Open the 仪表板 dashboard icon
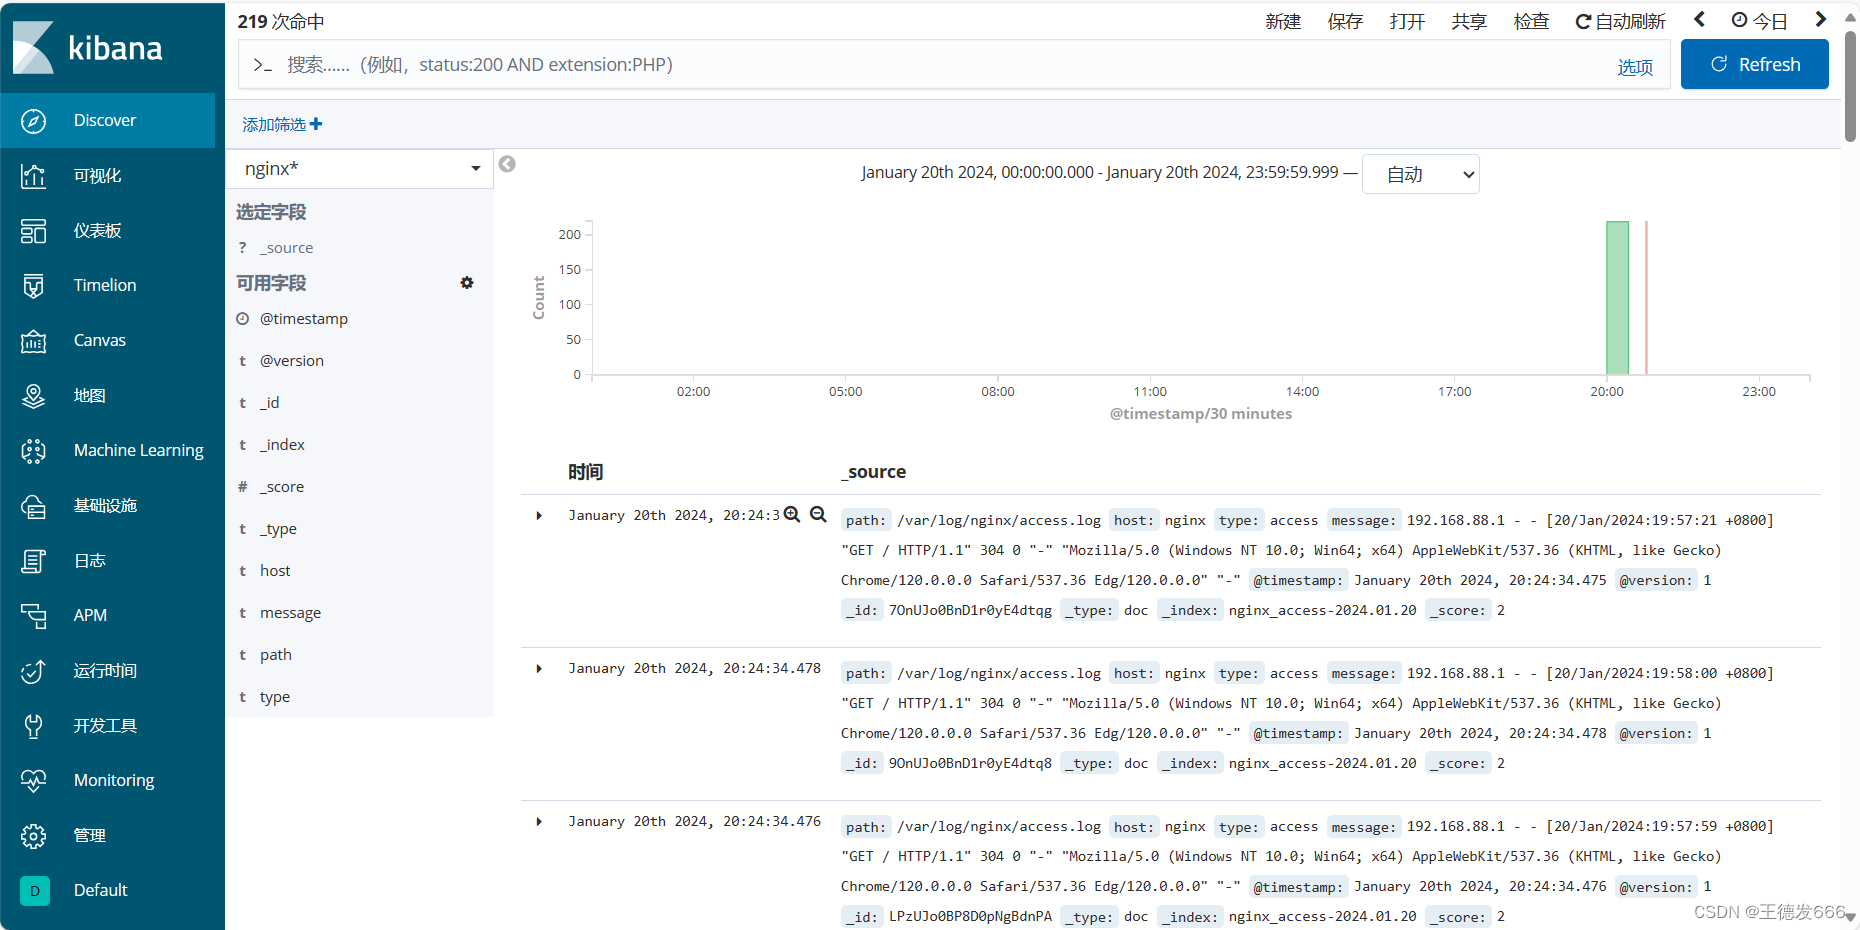 click(33, 231)
